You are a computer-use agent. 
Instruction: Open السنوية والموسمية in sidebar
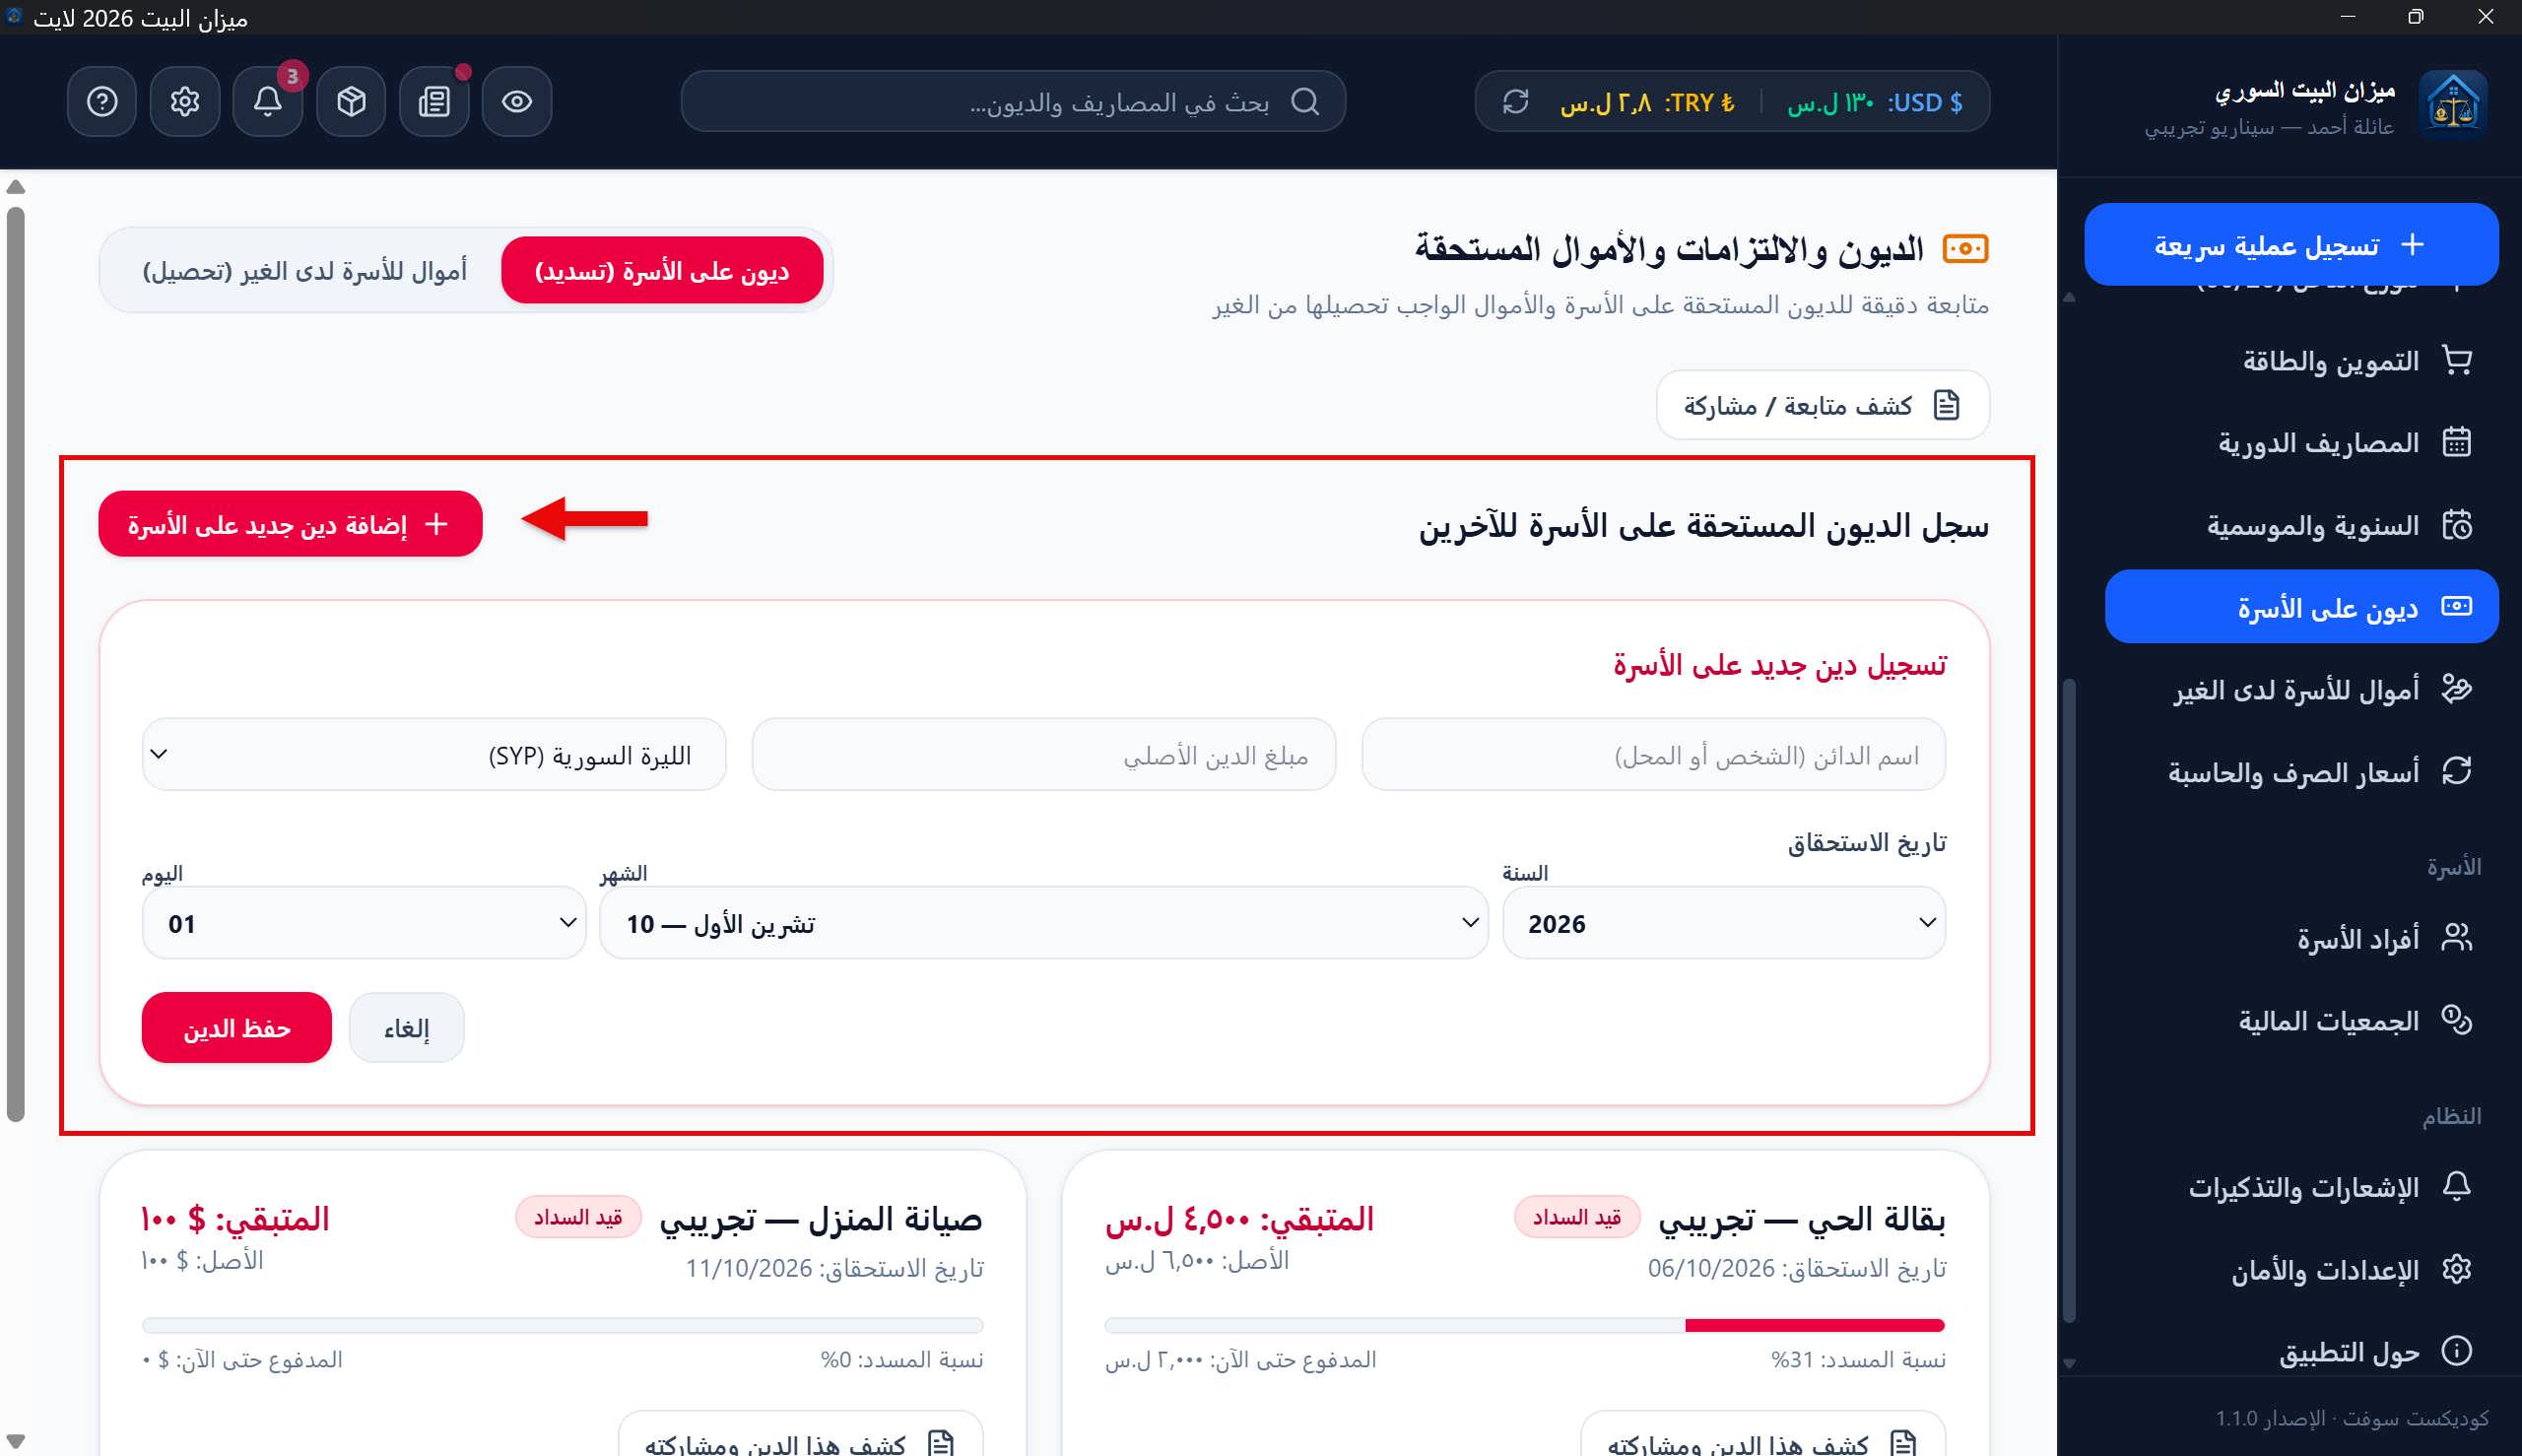2302,525
